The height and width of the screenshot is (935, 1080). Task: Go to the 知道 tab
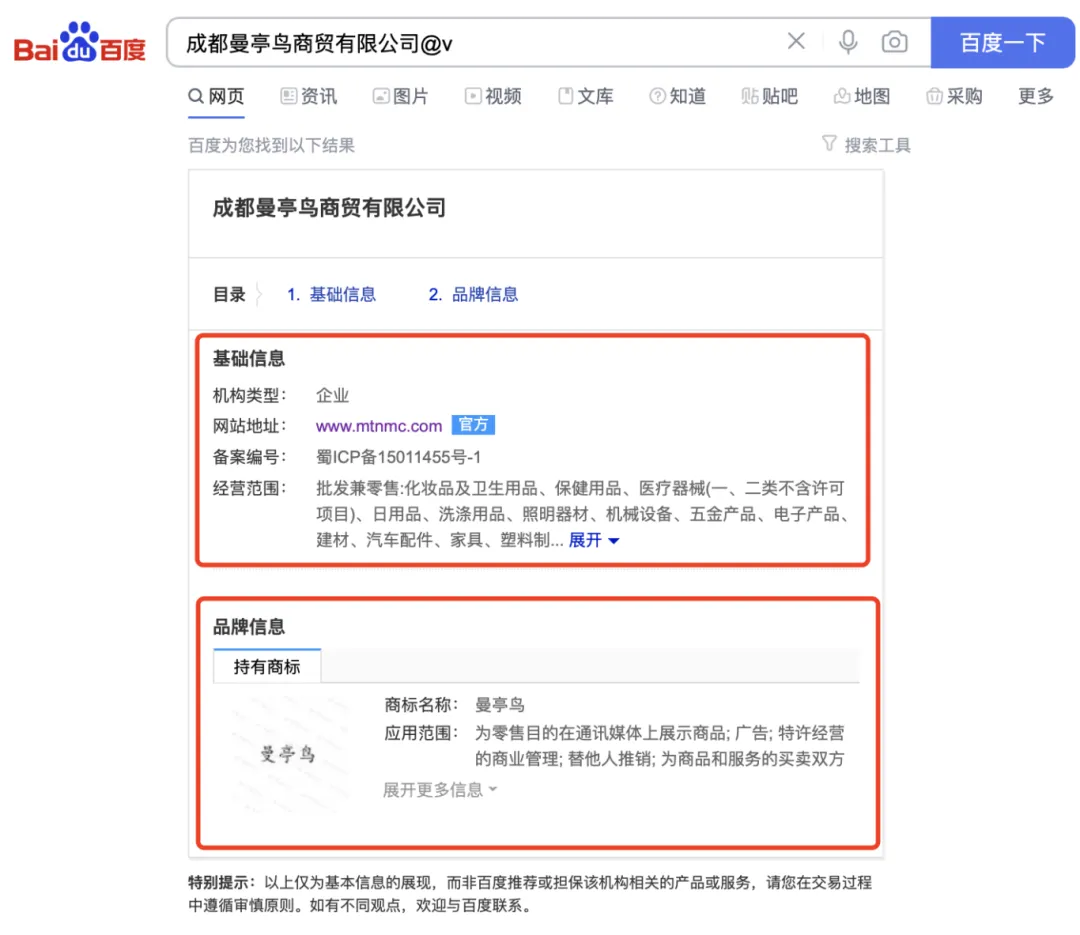click(678, 96)
